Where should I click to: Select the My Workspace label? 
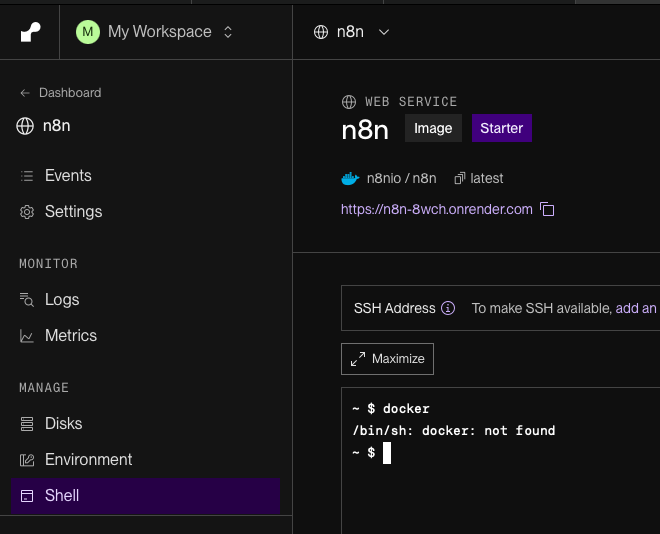[160, 32]
